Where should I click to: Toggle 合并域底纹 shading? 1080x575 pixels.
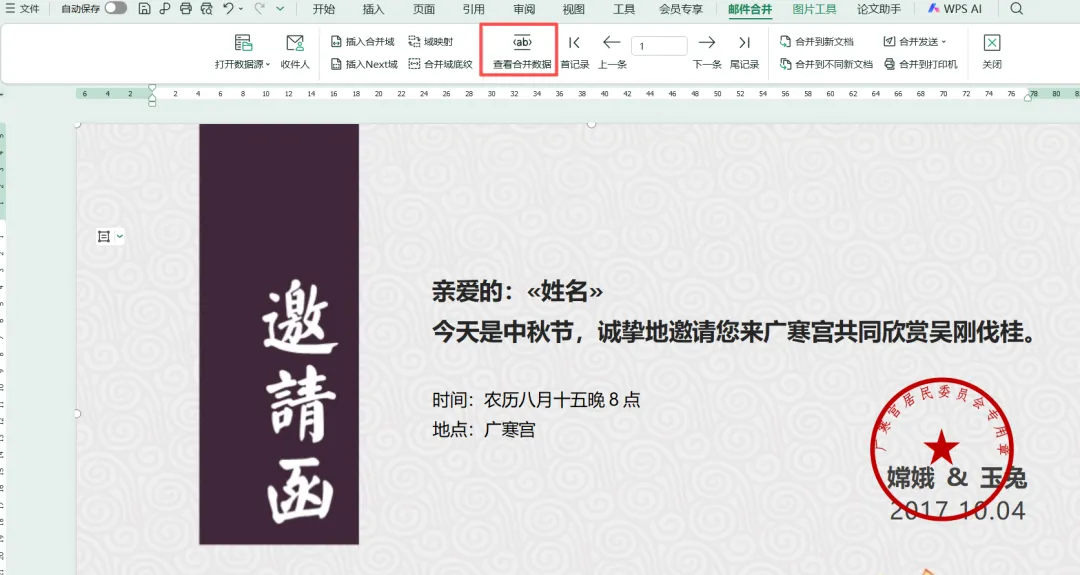441,64
